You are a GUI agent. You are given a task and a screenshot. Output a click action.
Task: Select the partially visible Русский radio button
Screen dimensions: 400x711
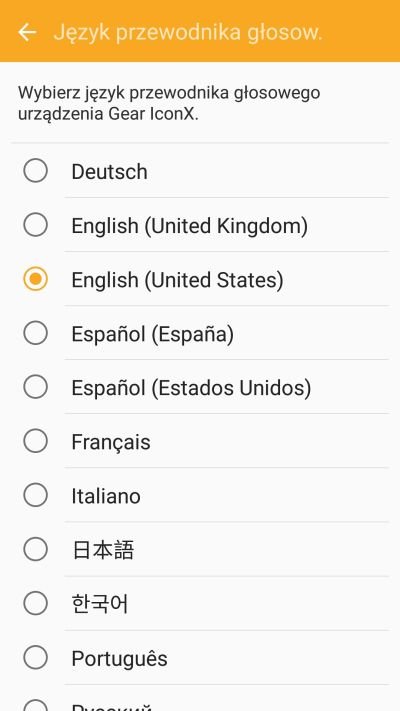(x=35, y=705)
